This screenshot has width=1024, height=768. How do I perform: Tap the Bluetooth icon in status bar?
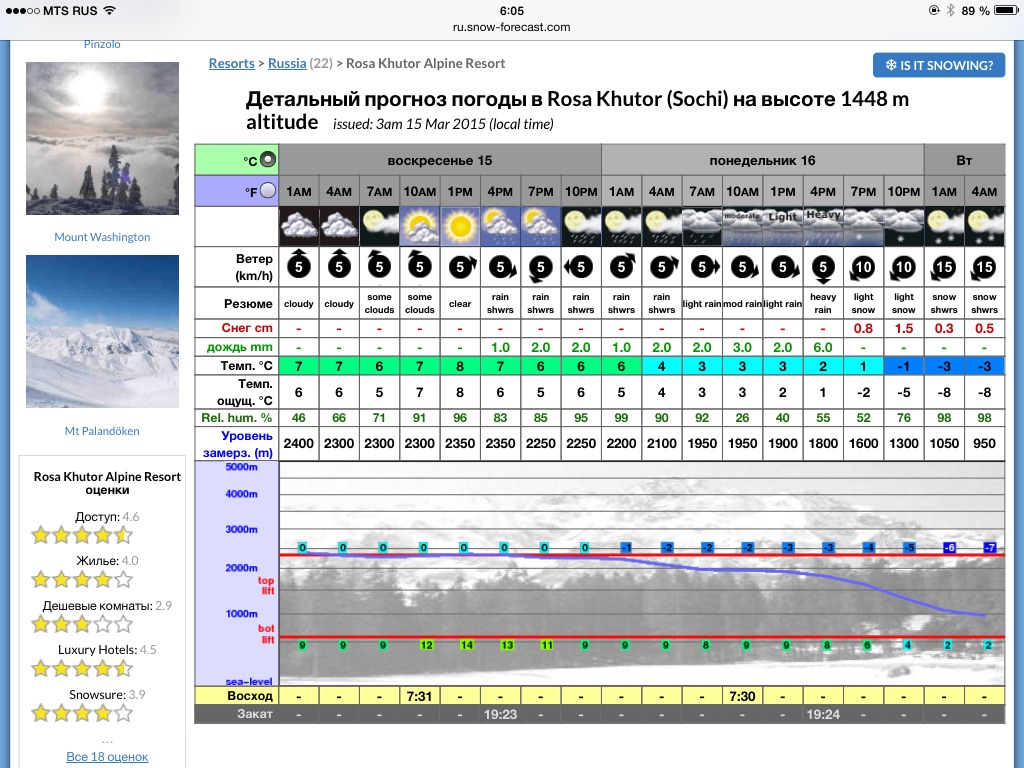[x=950, y=10]
